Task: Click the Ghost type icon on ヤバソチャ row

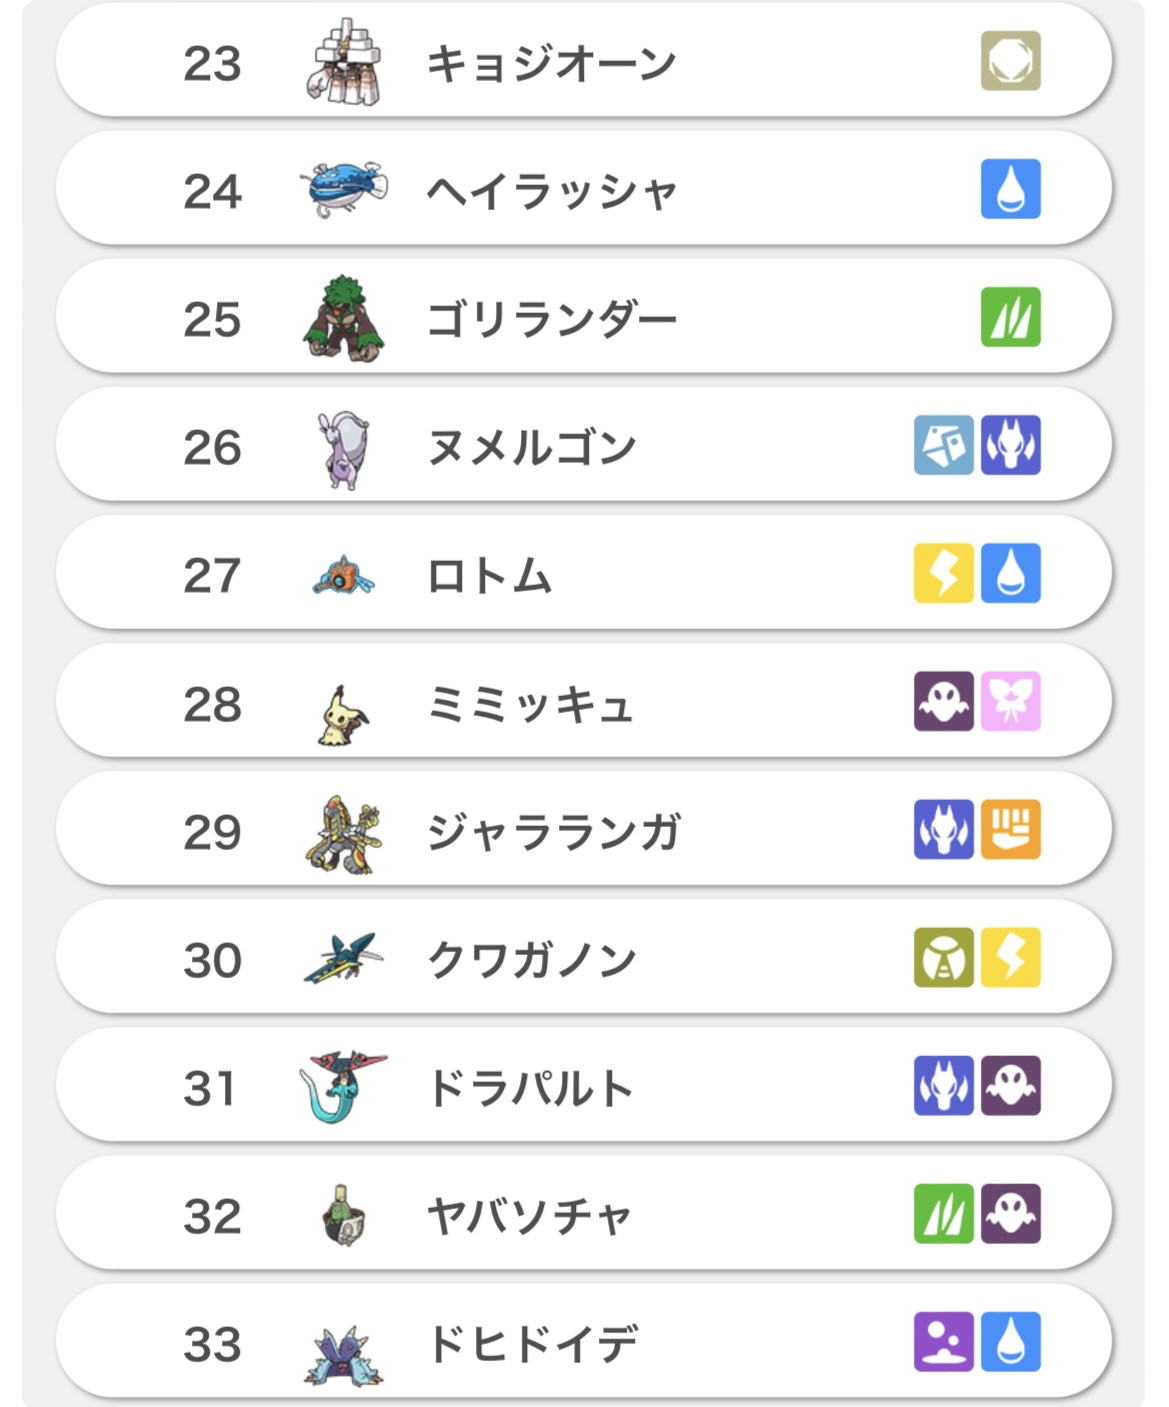Action: tap(1010, 1213)
